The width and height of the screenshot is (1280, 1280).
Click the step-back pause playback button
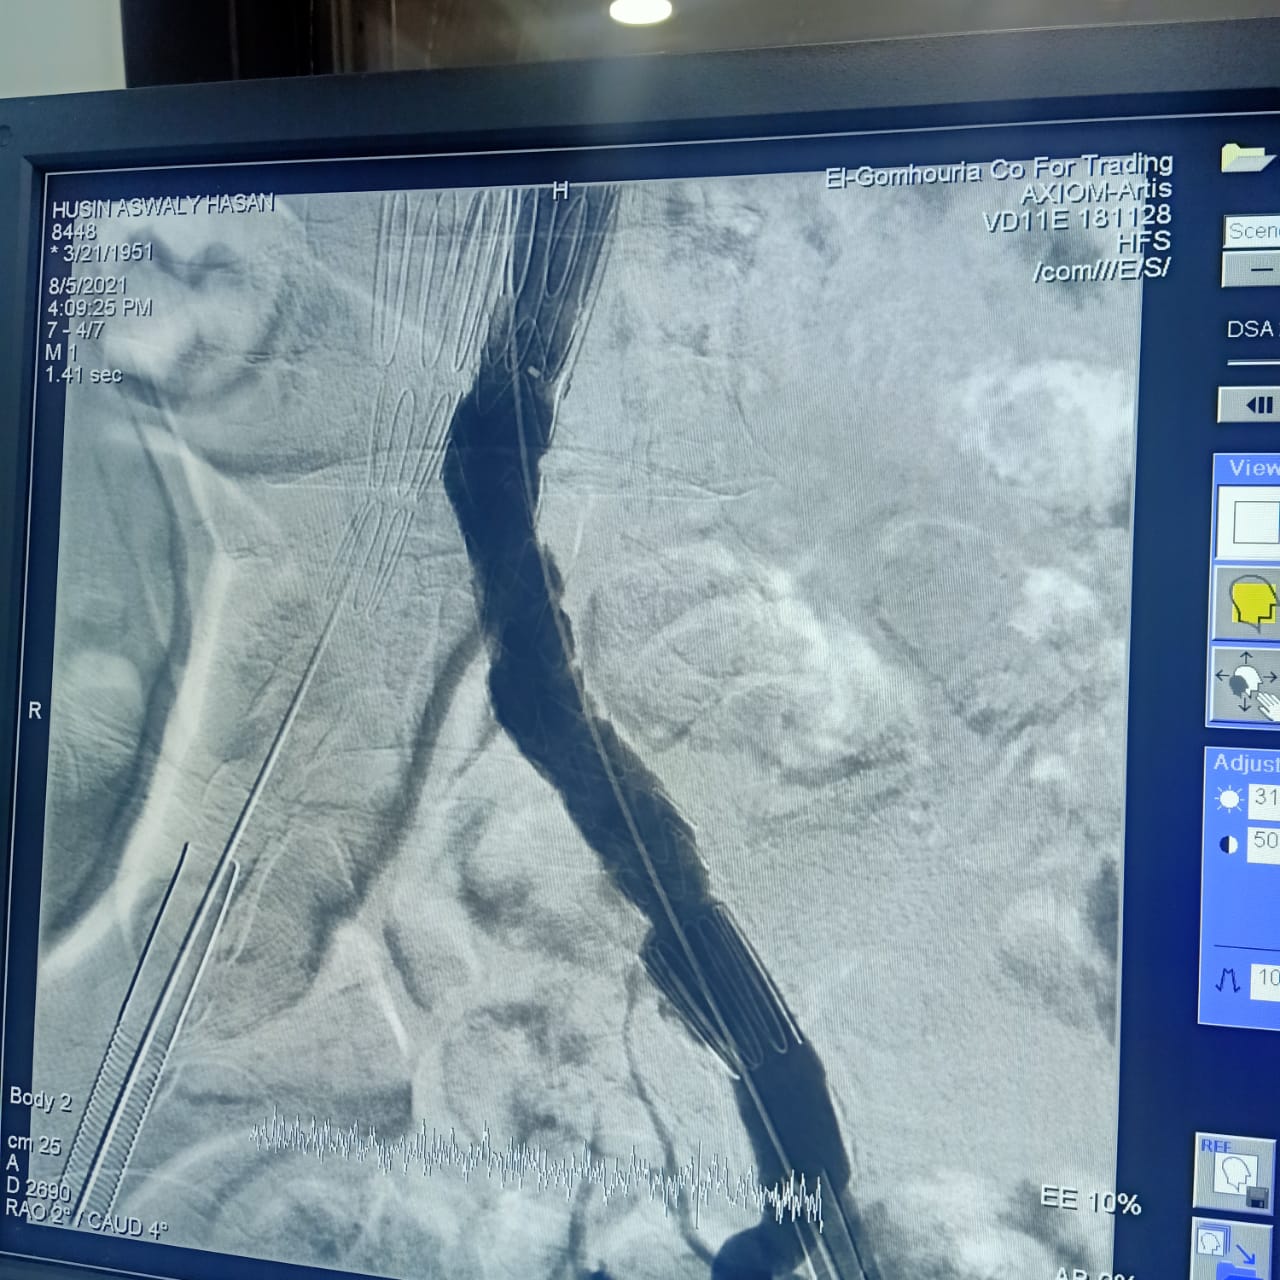click(1253, 405)
